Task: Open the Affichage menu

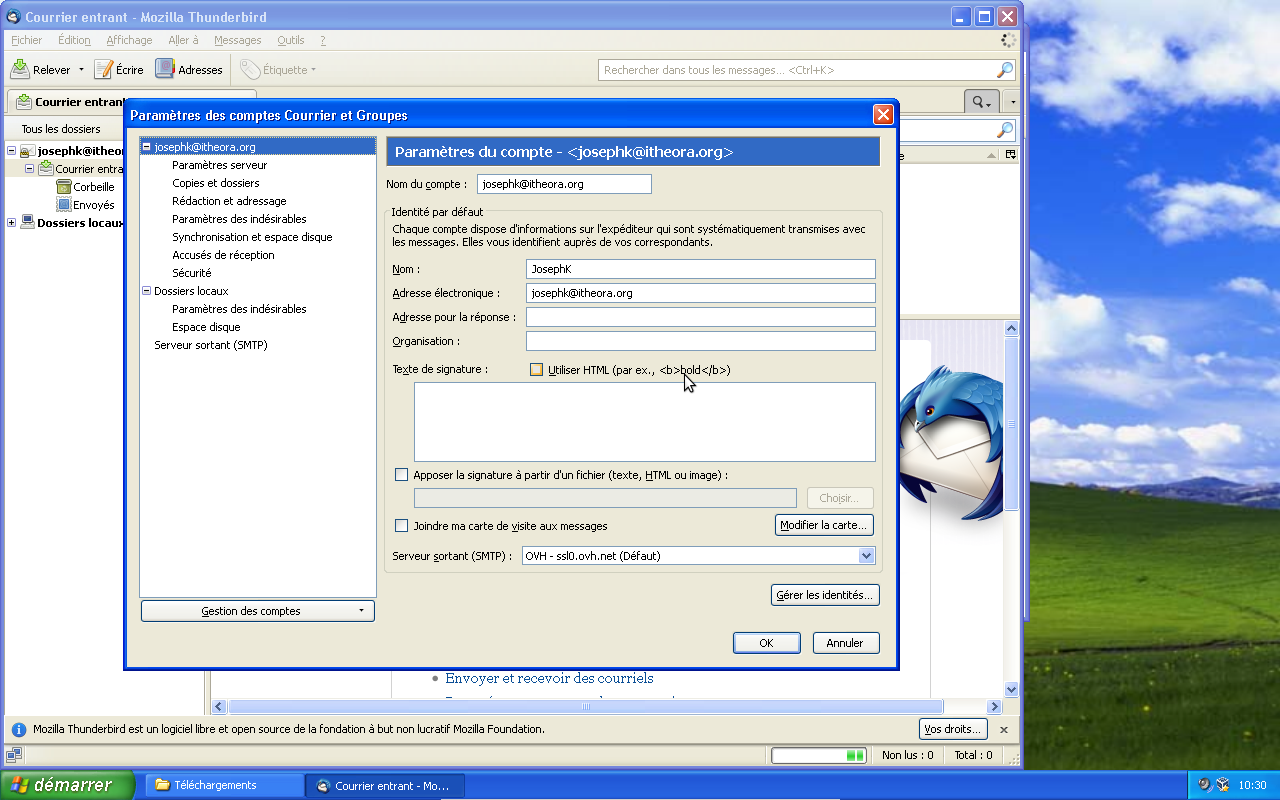Action: [129, 40]
